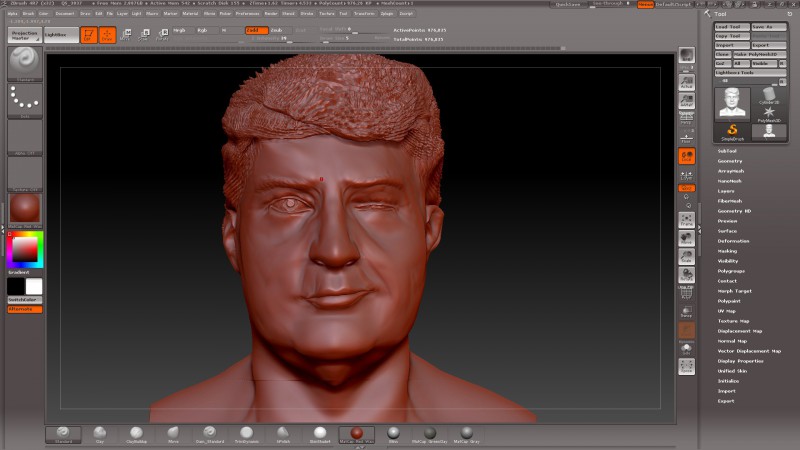
Task: Click the Frame icon on right shelf
Action: 687,220
